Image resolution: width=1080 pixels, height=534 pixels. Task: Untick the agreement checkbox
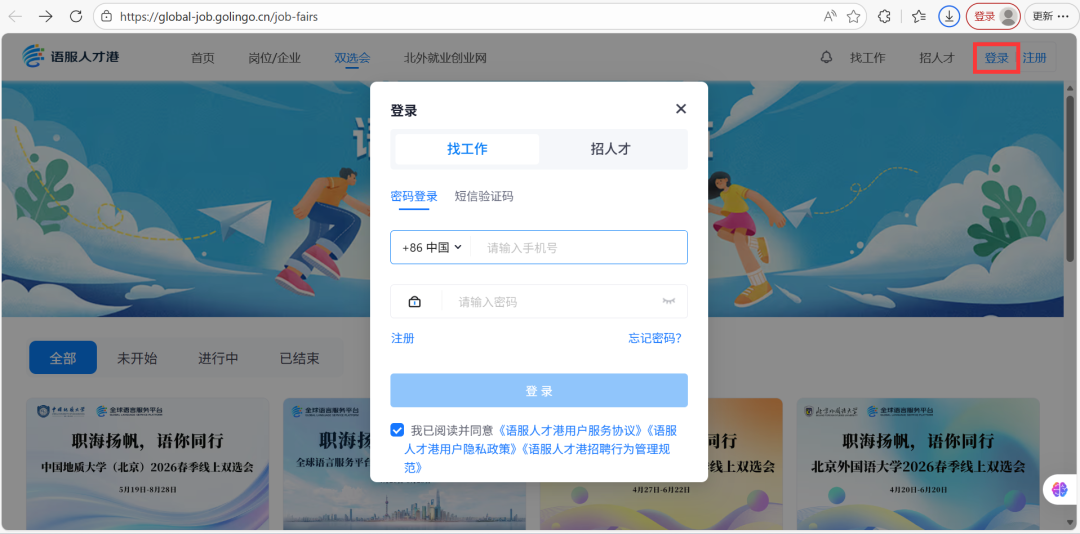[x=397, y=431]
